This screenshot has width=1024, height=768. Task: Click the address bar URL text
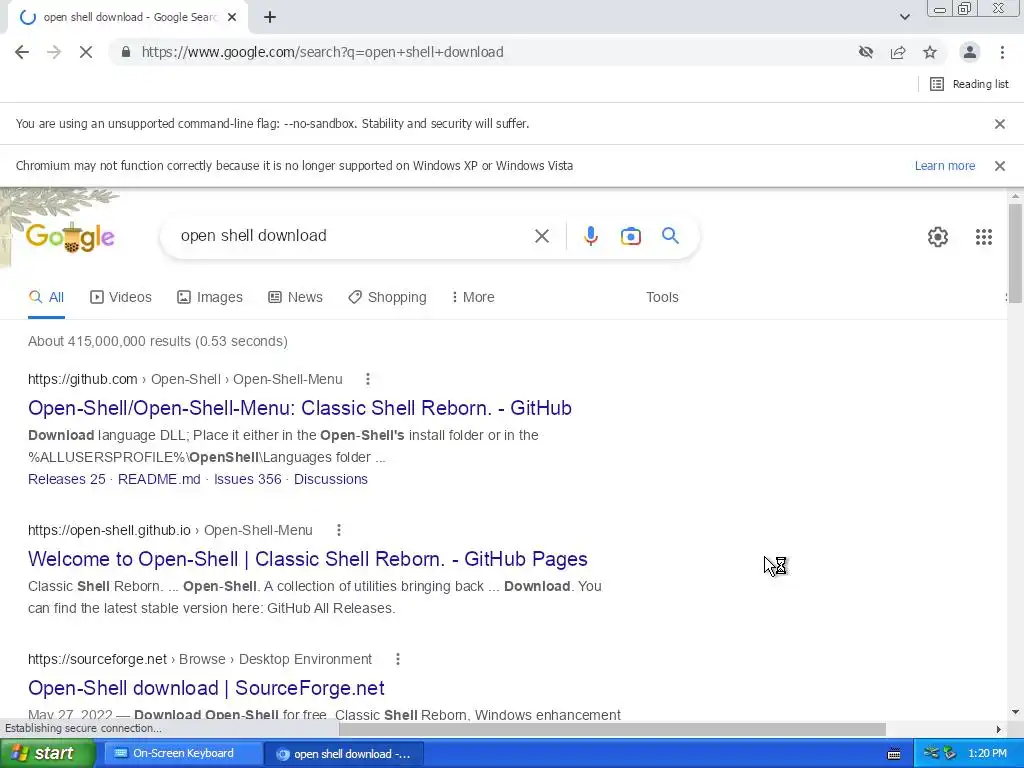click(x=323, y=52)
